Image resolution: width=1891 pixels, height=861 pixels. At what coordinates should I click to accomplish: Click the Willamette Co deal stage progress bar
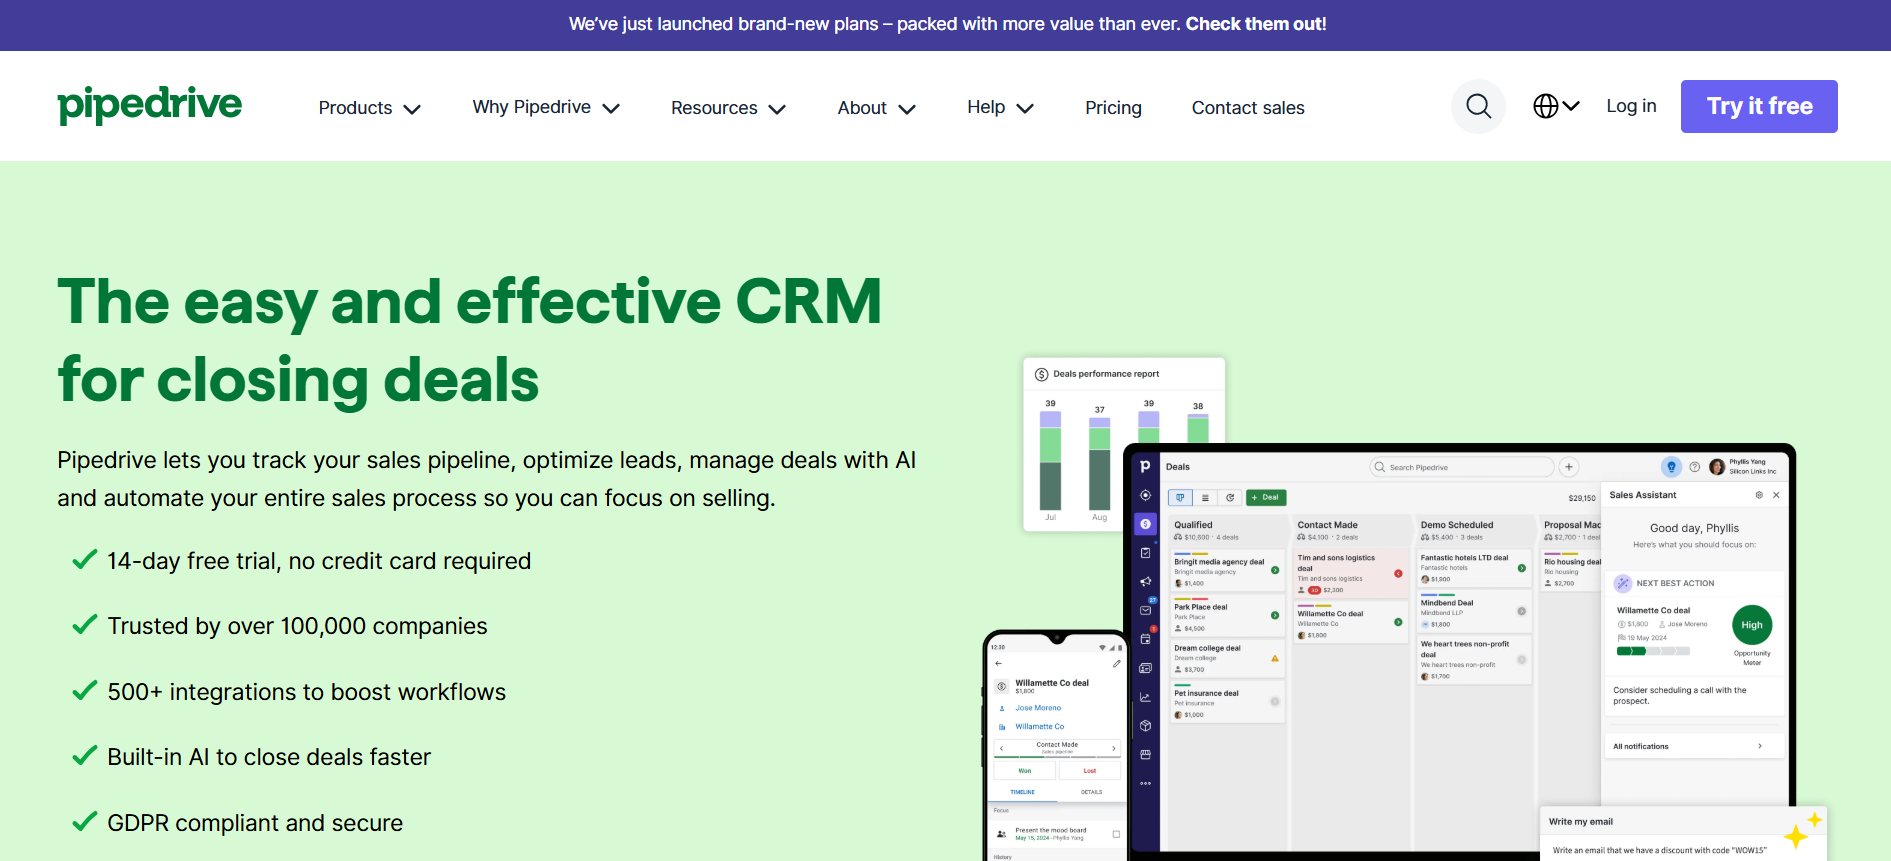click(1653, 651)
